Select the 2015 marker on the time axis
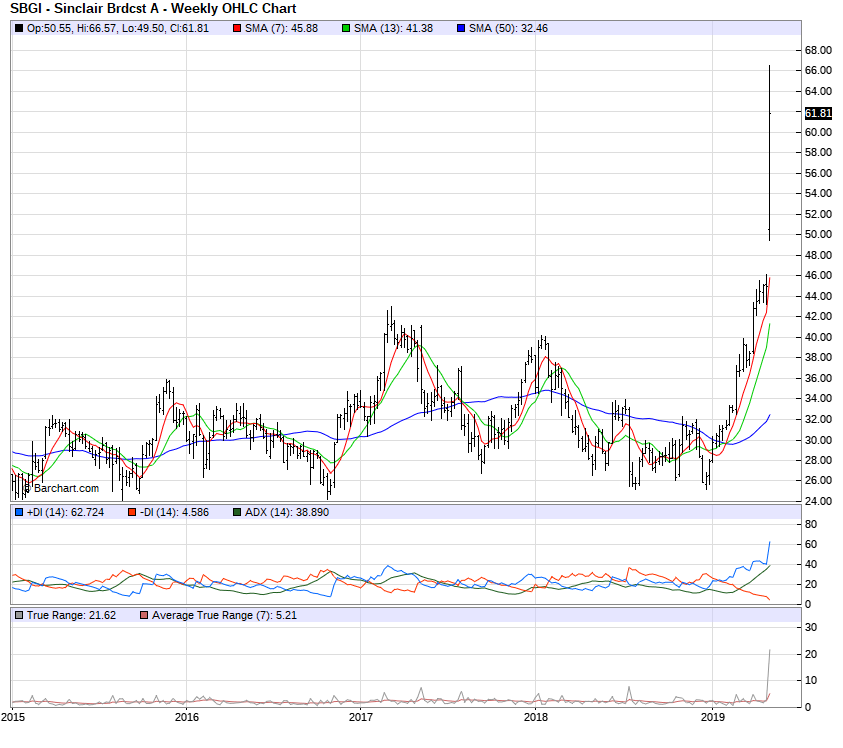 [x=13, y=717]
